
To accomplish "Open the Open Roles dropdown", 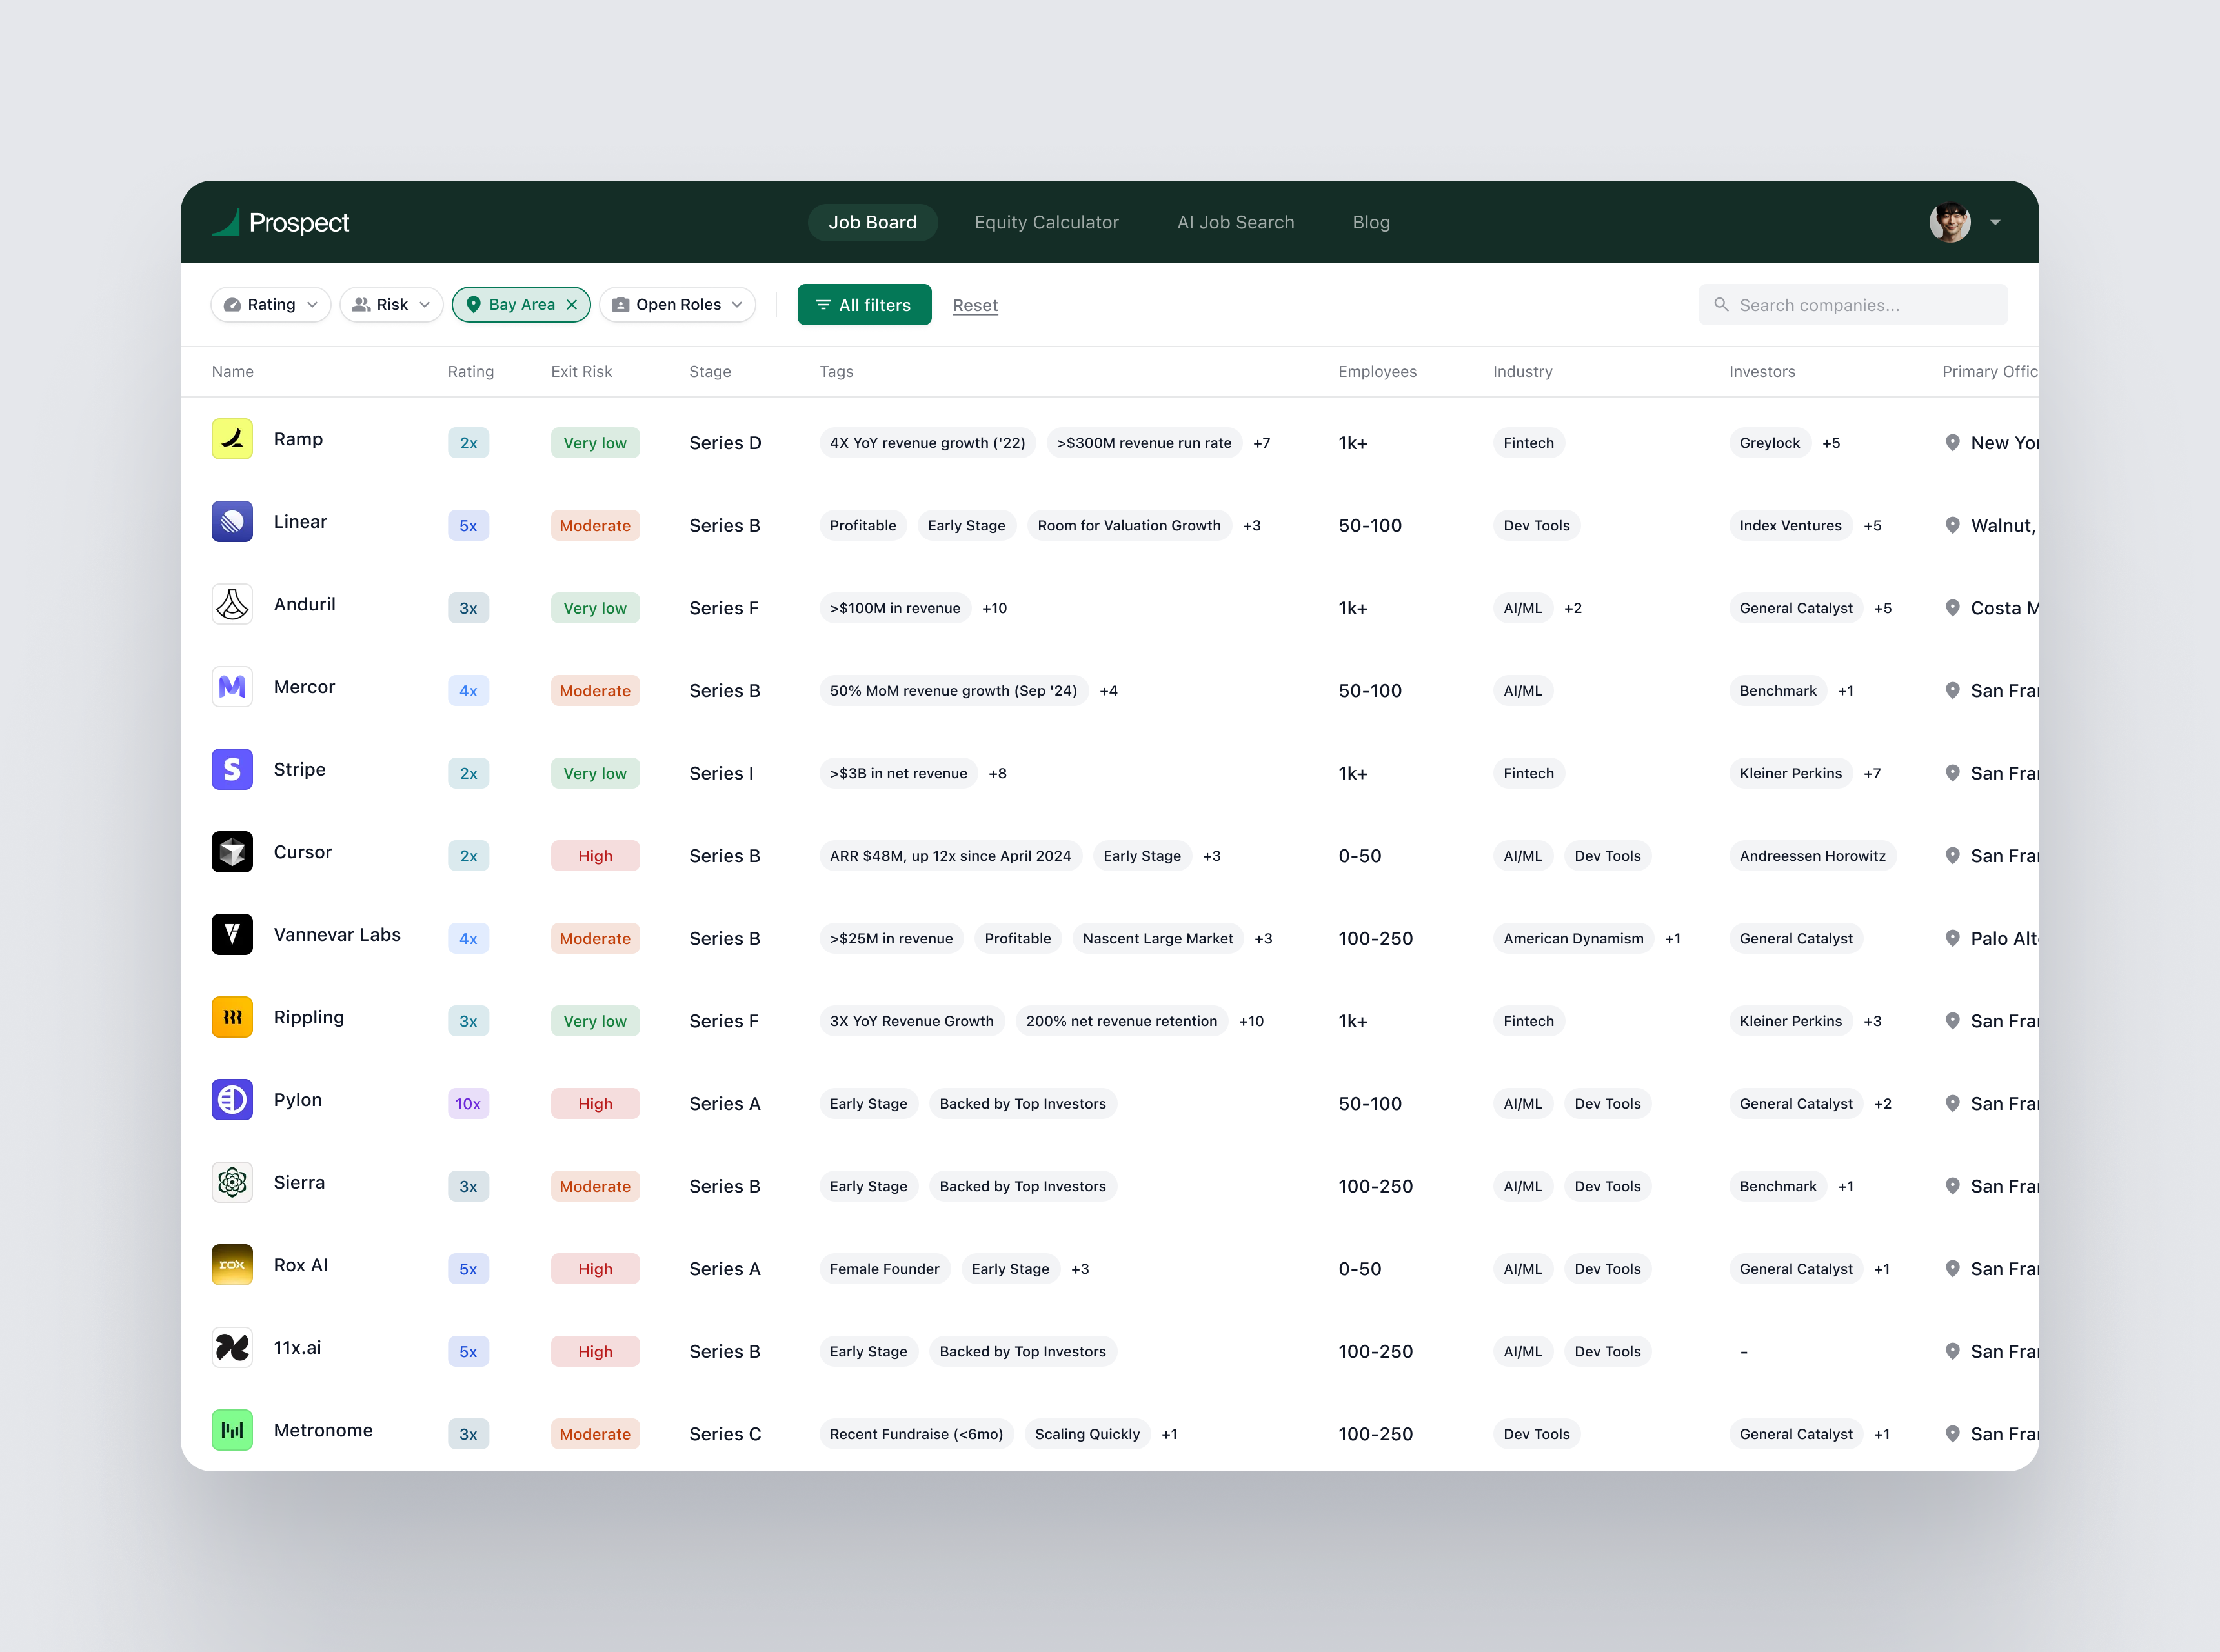I will [677, 304].
